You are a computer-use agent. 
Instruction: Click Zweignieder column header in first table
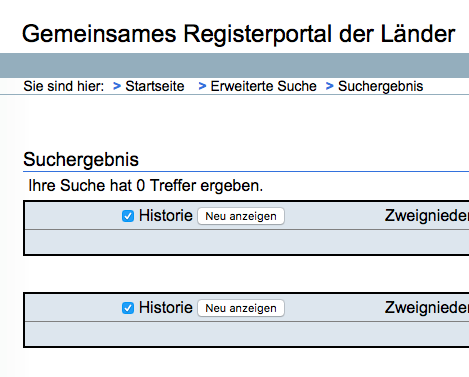427,216
